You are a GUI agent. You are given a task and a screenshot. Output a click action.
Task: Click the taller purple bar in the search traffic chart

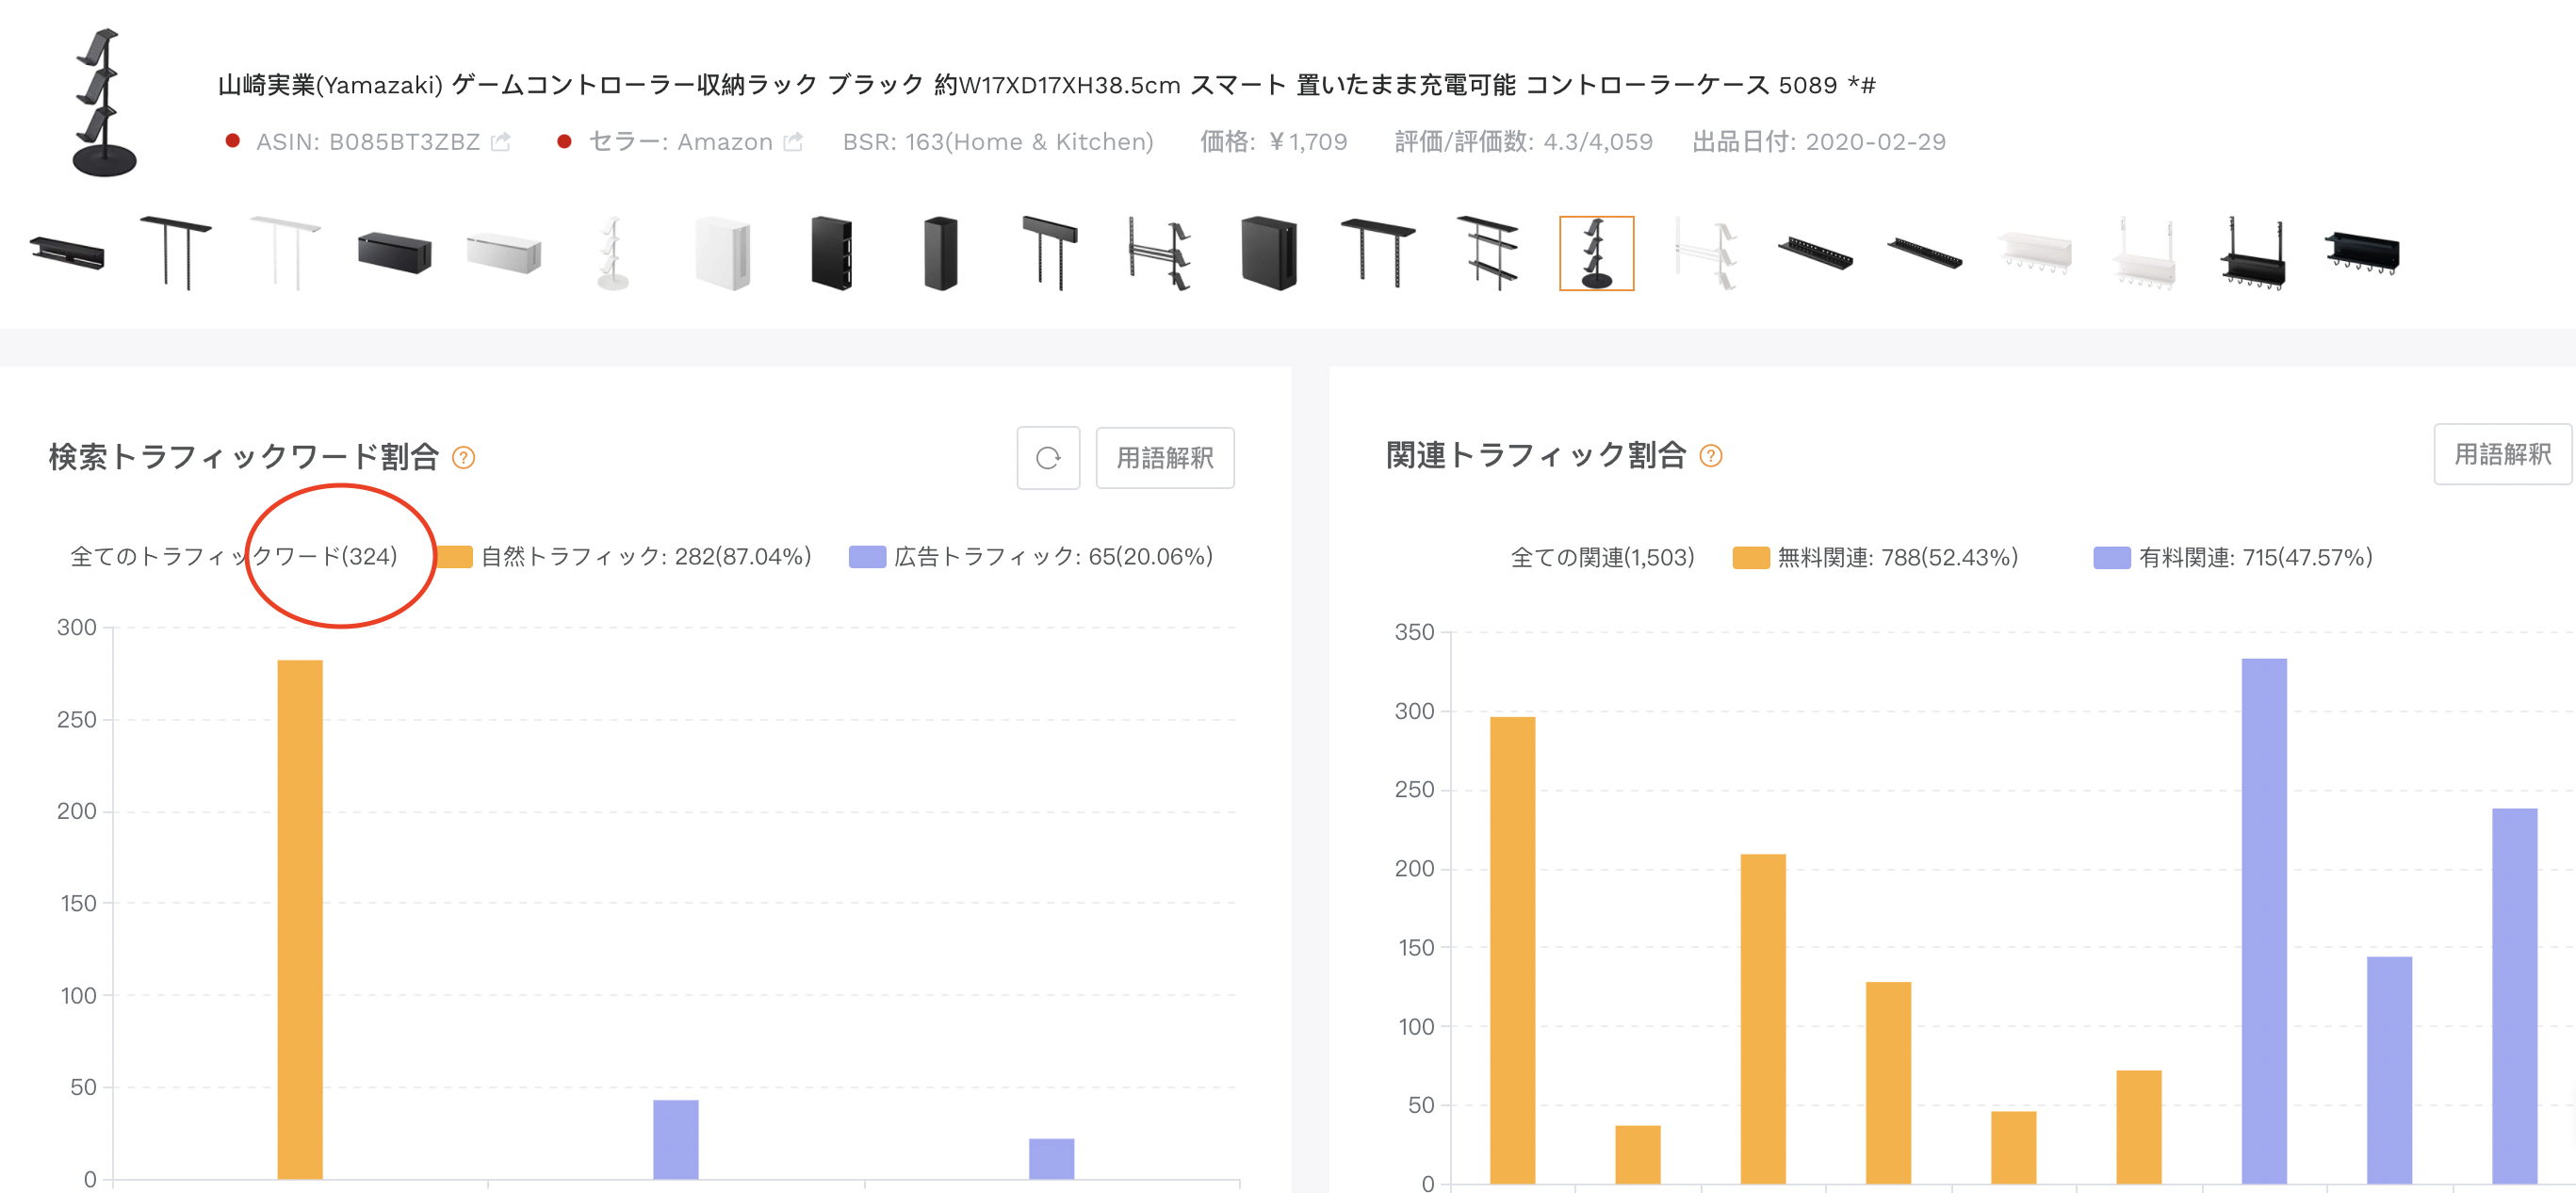[676, 1139]
